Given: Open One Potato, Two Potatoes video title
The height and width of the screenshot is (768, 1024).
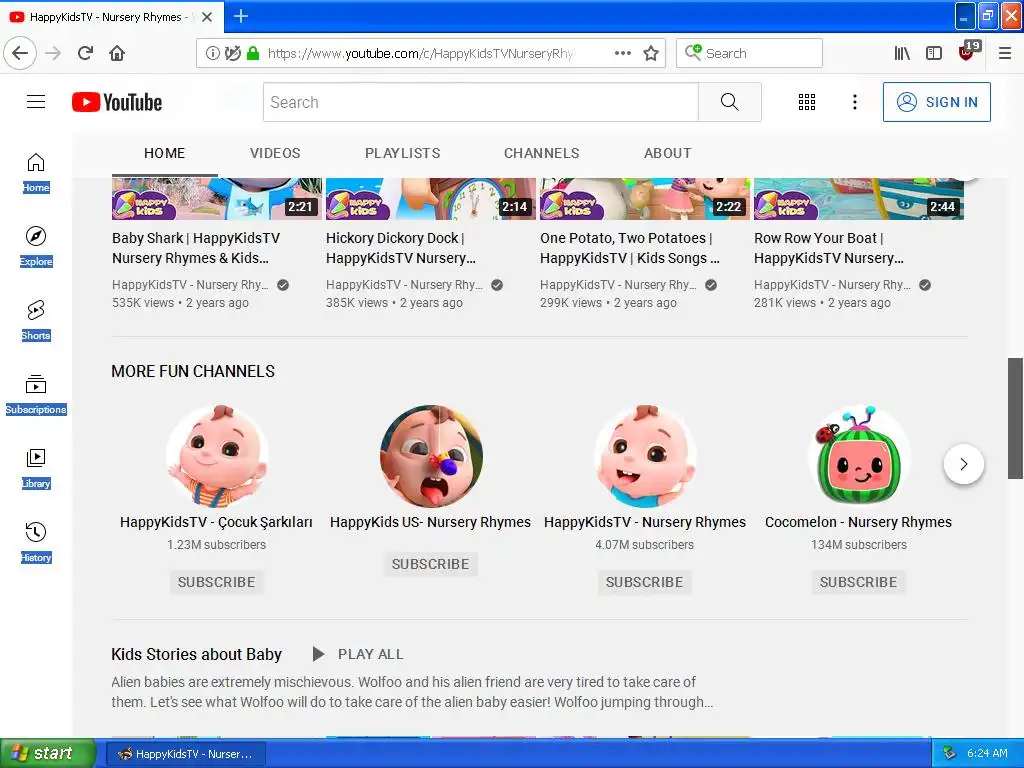Looking at the screenshot, I should point(630,248).
